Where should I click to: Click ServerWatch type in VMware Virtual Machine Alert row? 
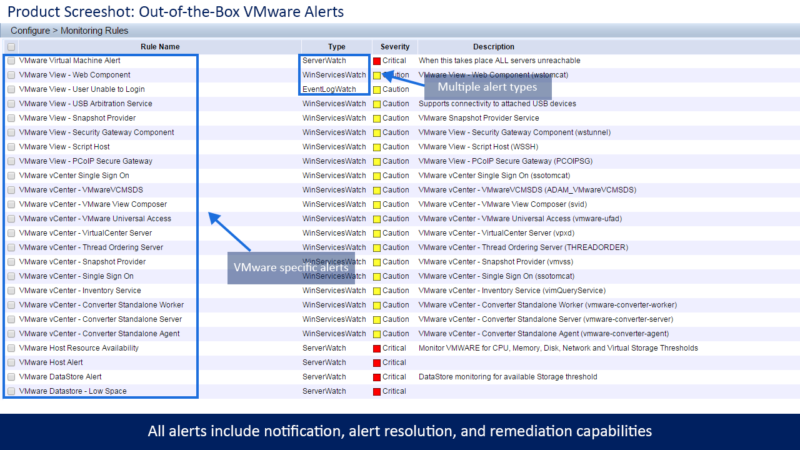pos(324,60)
